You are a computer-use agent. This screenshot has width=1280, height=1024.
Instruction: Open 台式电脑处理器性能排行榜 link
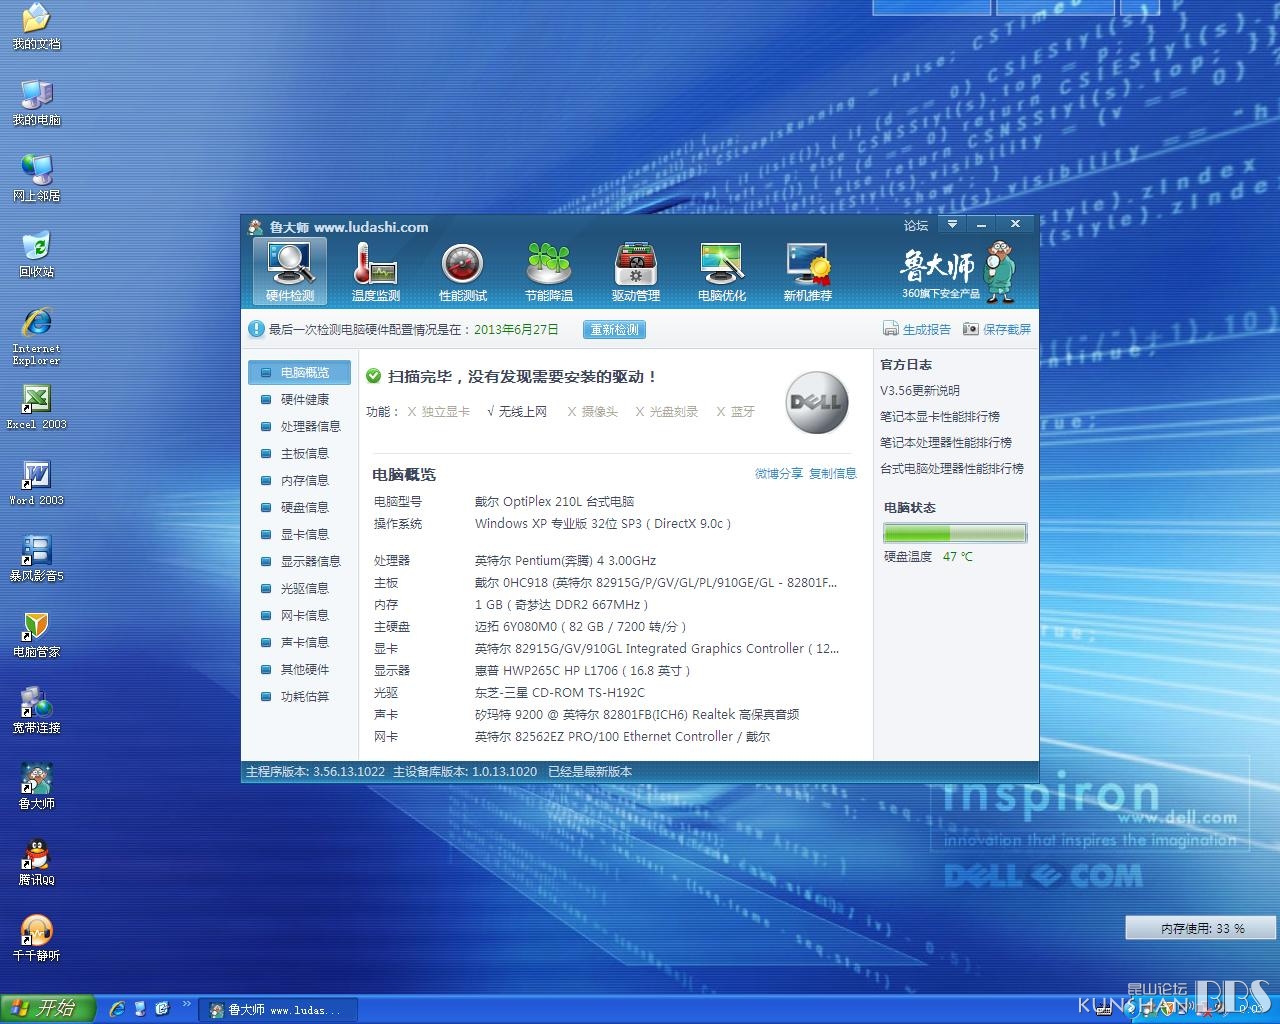coord(952,469)
